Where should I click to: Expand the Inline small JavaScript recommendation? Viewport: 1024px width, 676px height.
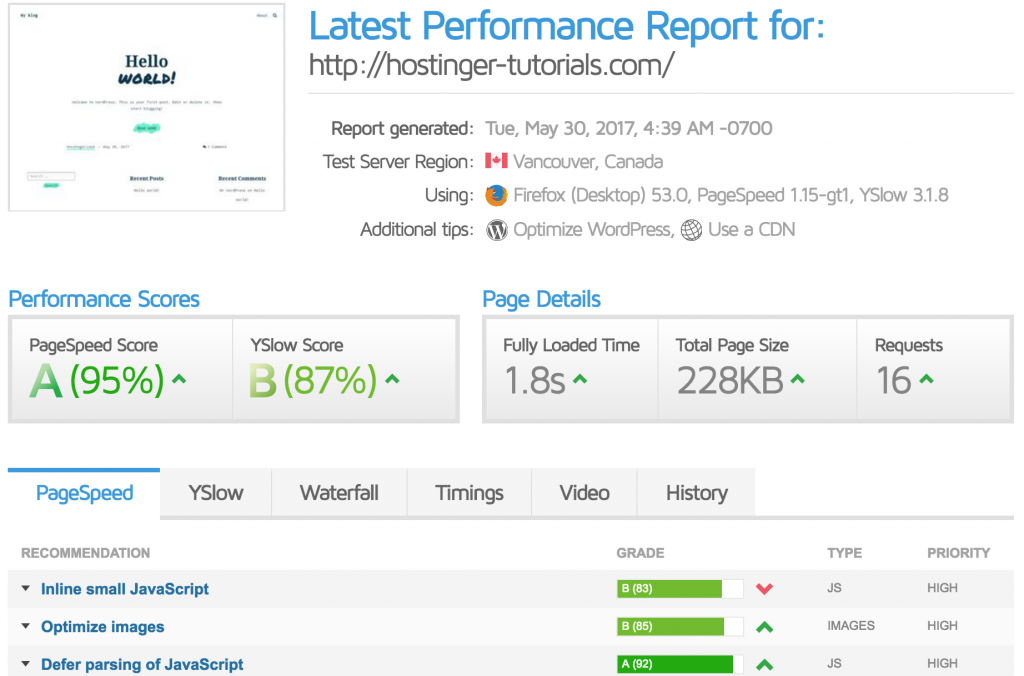(25, 588)
